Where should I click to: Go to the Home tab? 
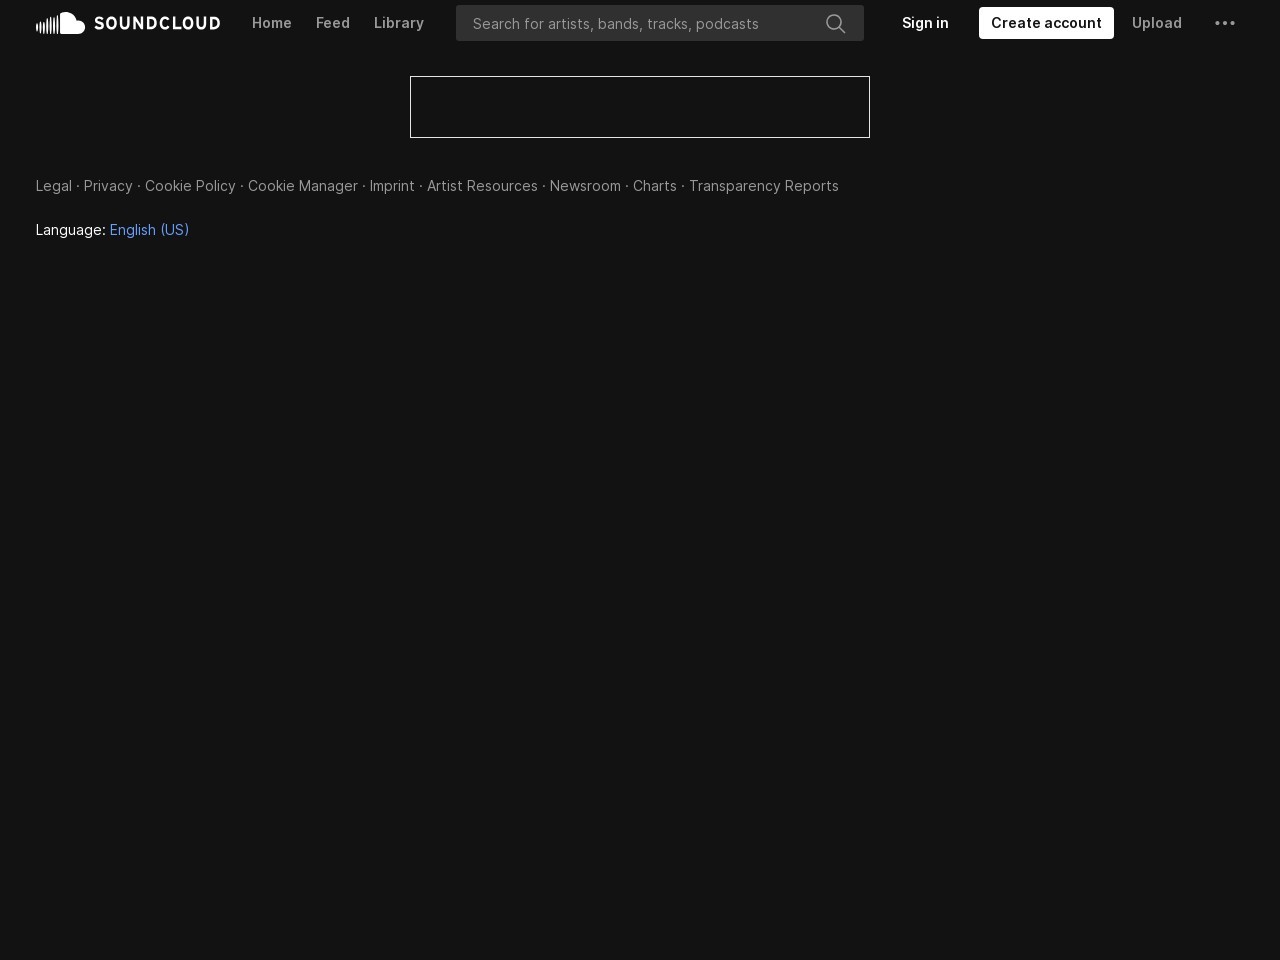[x=271, y=23]
